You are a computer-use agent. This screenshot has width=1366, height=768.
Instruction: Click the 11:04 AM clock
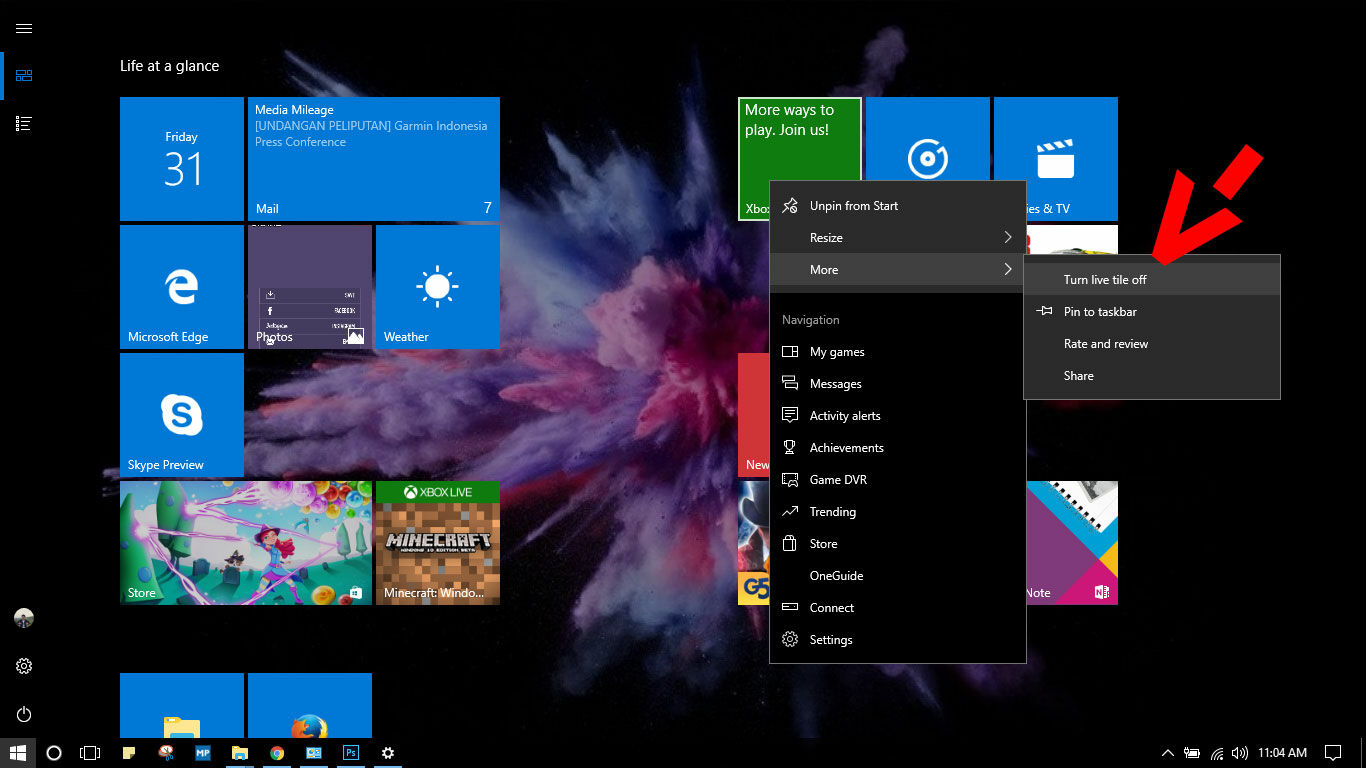[x=1282, y=753]
